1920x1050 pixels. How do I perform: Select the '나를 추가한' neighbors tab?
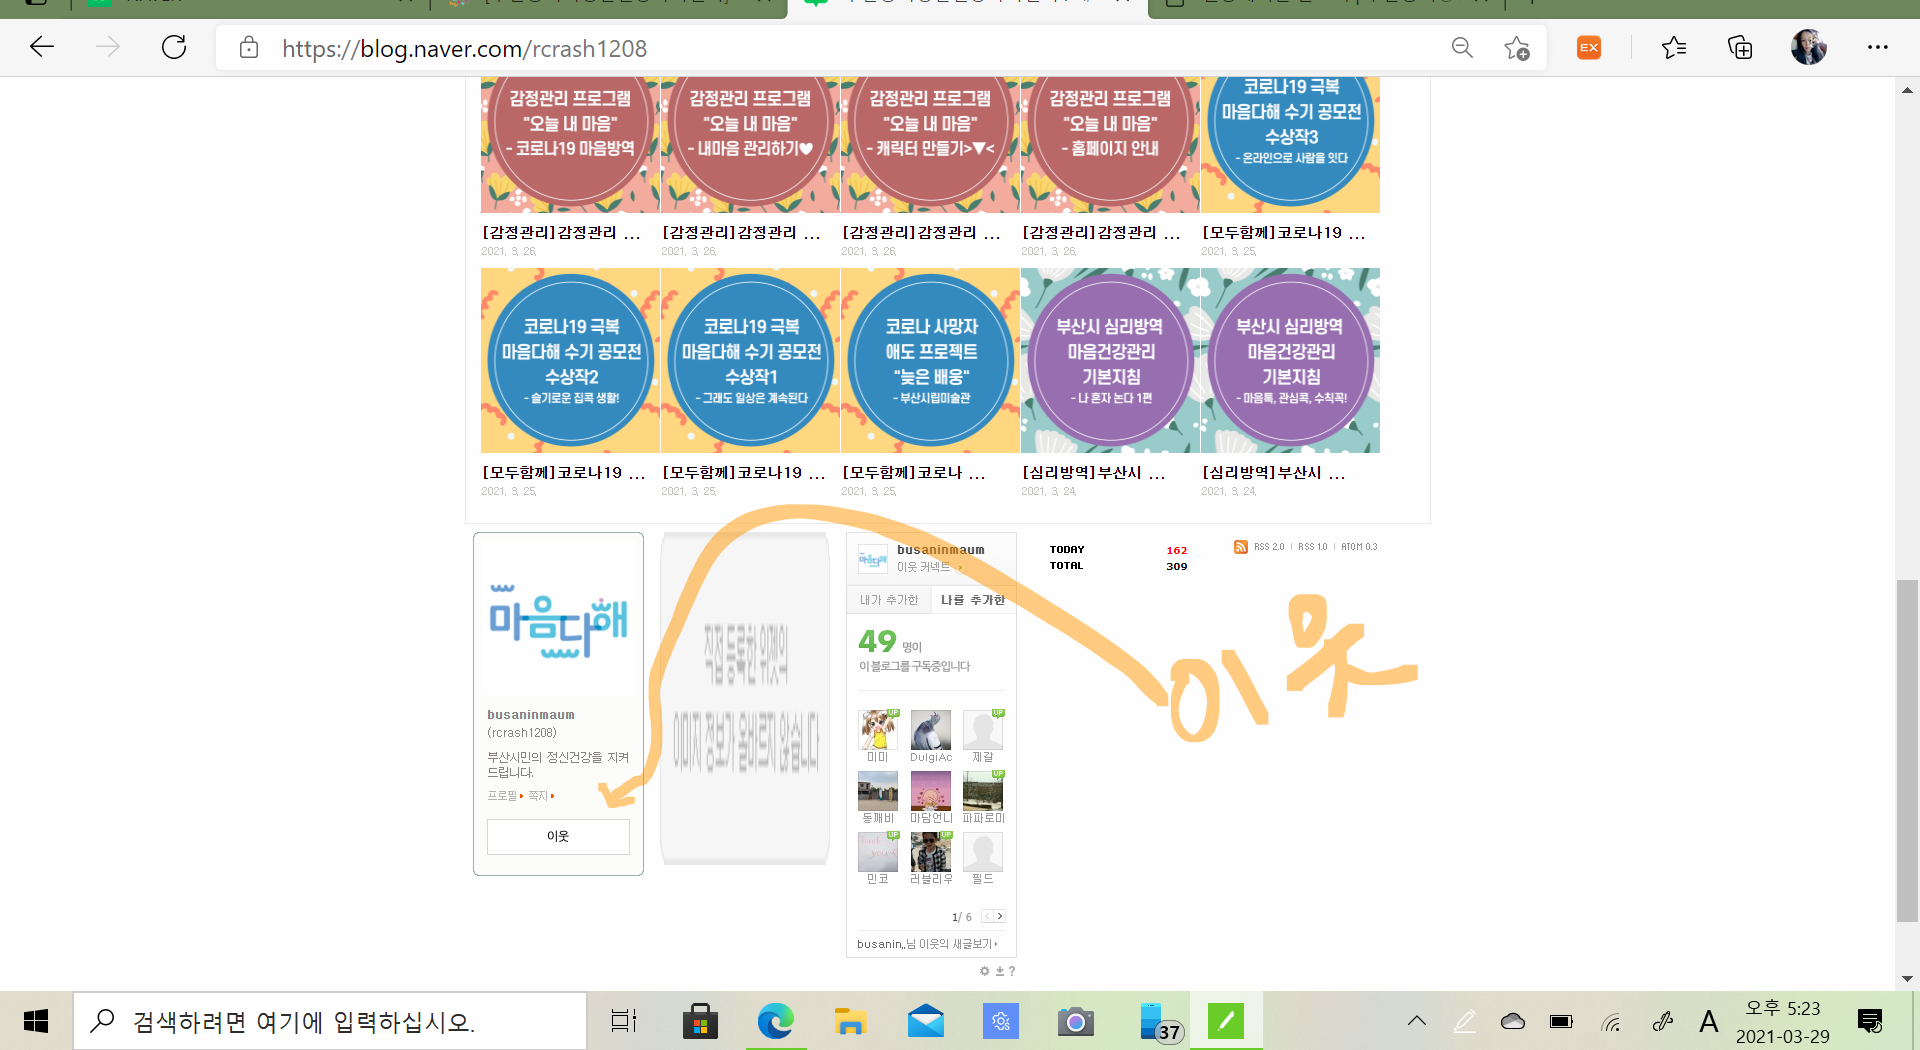click(x=972, y=600)
